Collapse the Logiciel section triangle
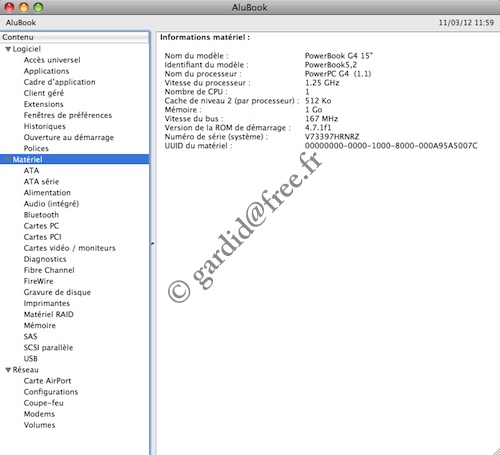The image size is (500, 455). point(8,49)
